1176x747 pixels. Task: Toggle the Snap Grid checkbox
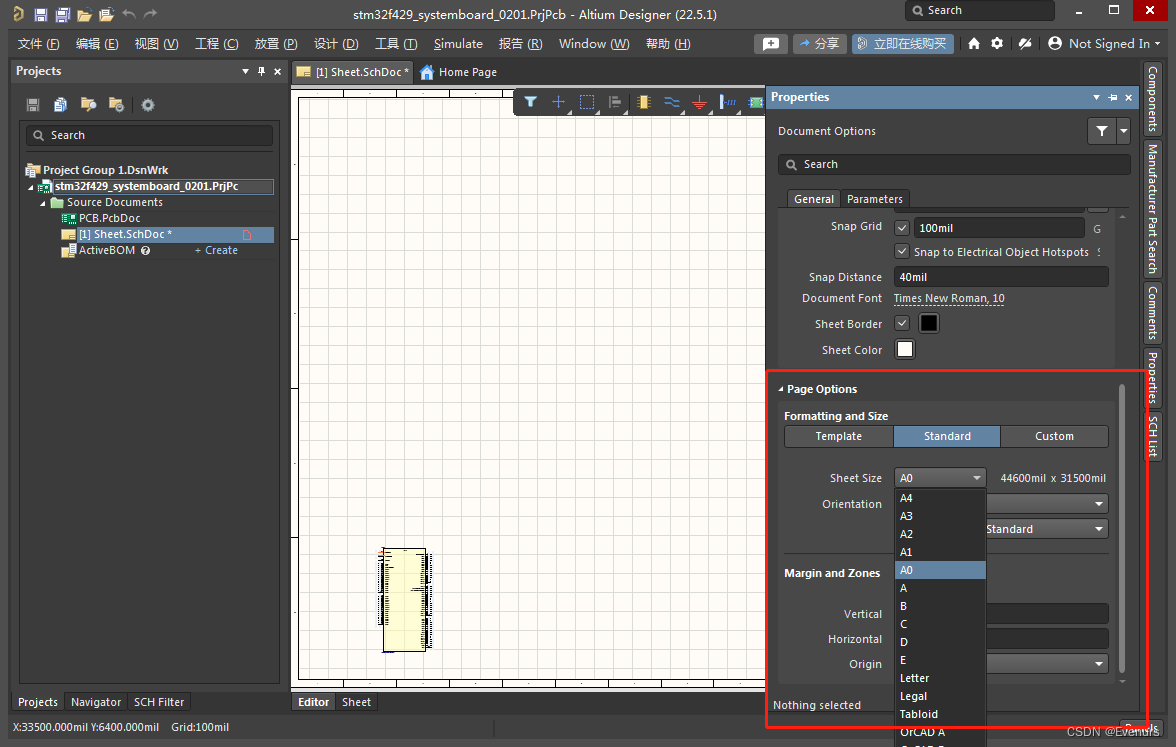tap(902, 228)
